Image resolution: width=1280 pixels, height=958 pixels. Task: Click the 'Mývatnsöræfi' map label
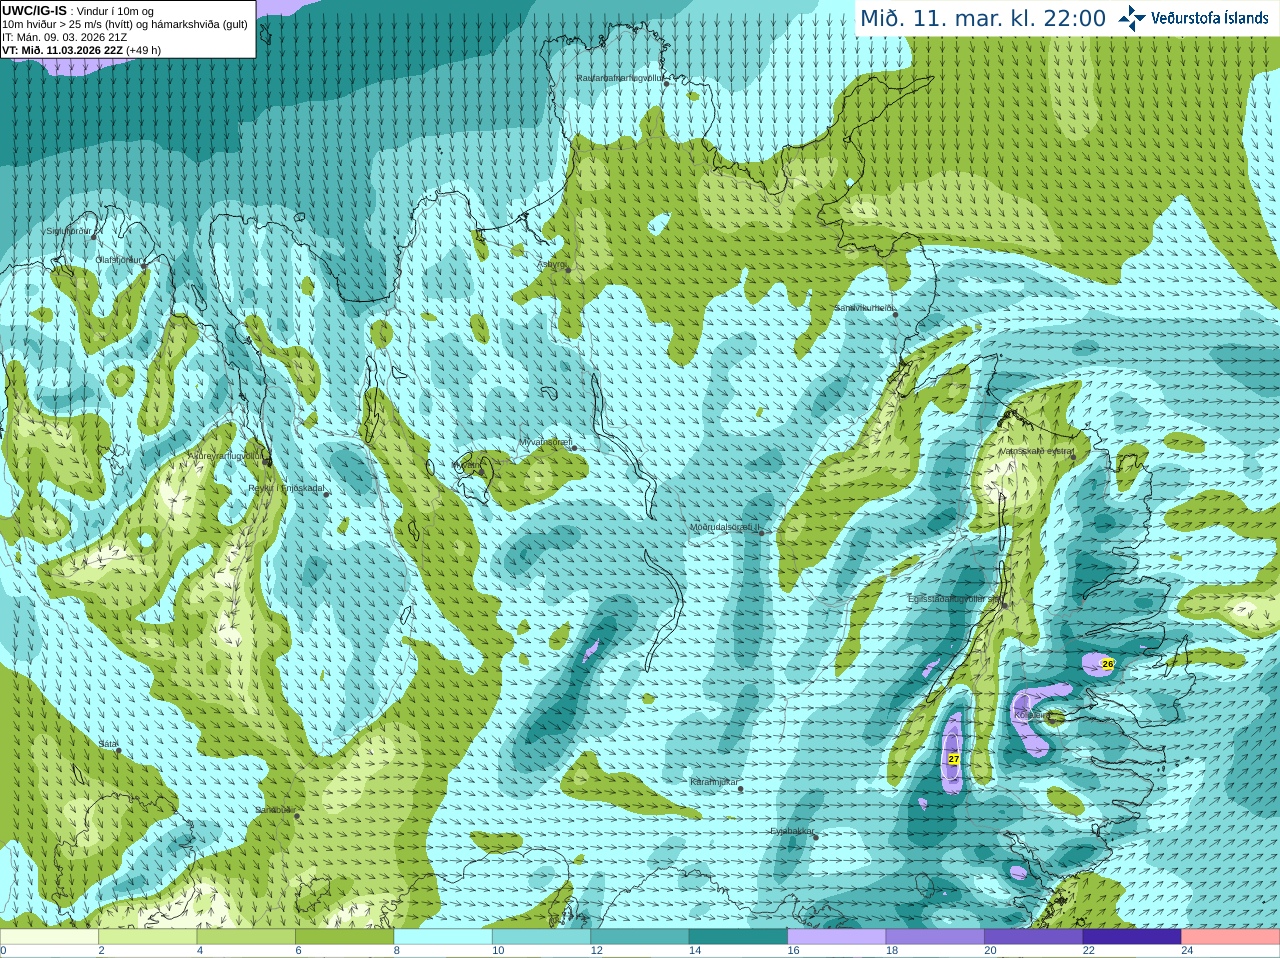point(545,442)
